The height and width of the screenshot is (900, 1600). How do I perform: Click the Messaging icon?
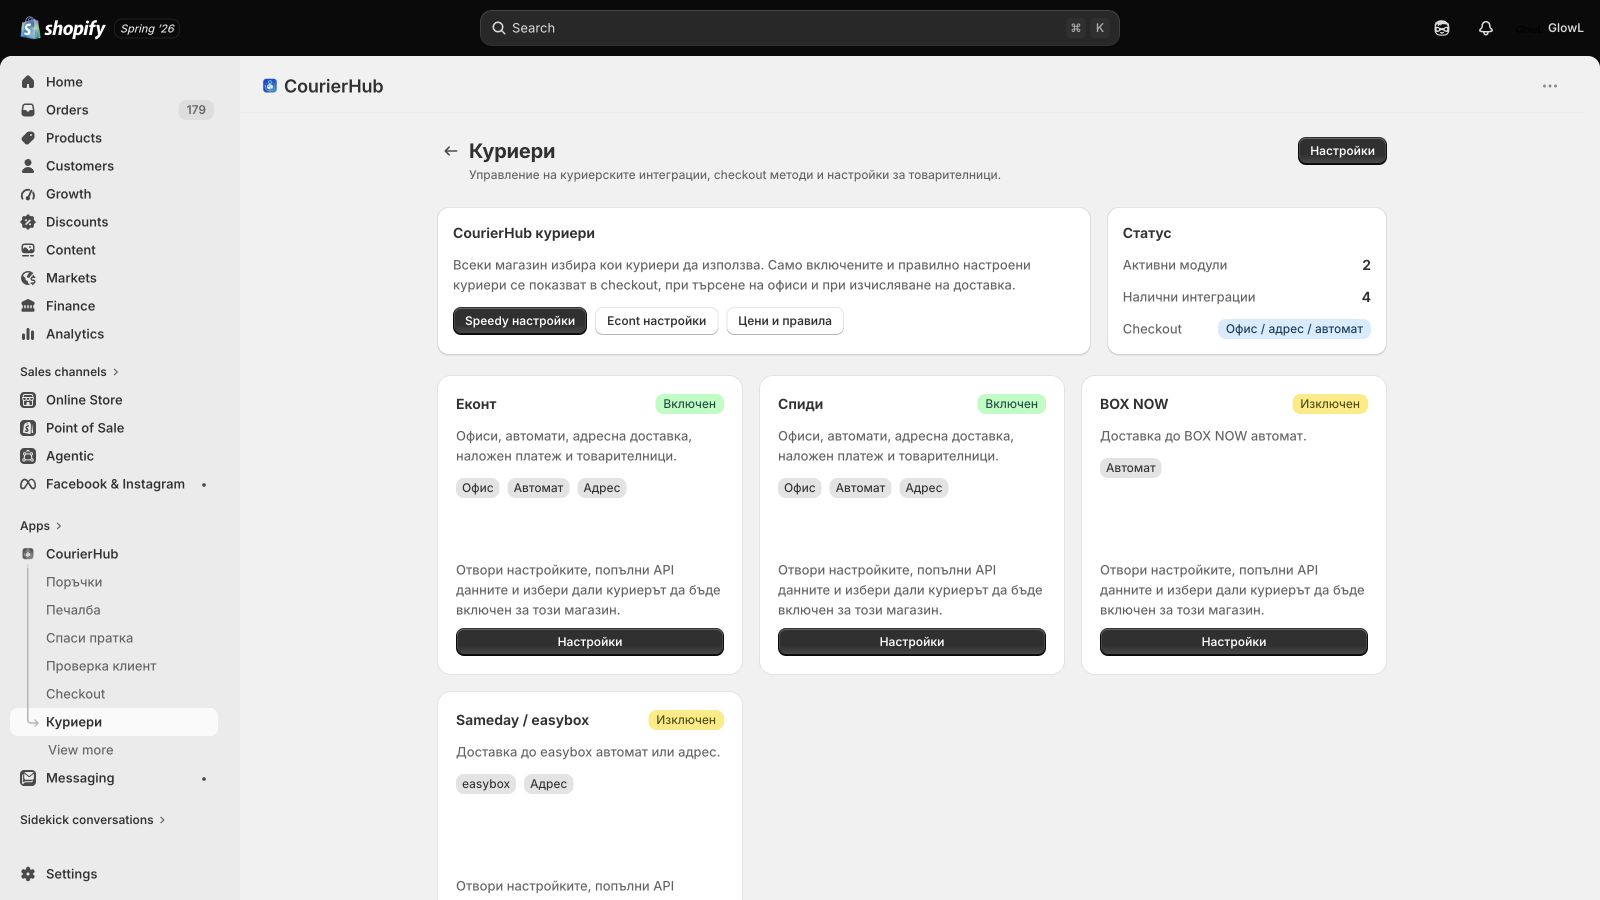click(x=28, y=778)
